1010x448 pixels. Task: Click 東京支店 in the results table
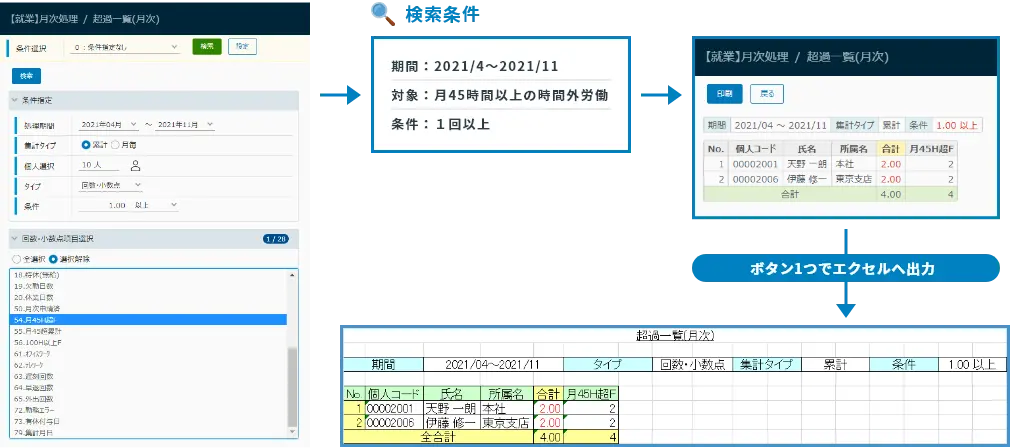coord(853,179)
